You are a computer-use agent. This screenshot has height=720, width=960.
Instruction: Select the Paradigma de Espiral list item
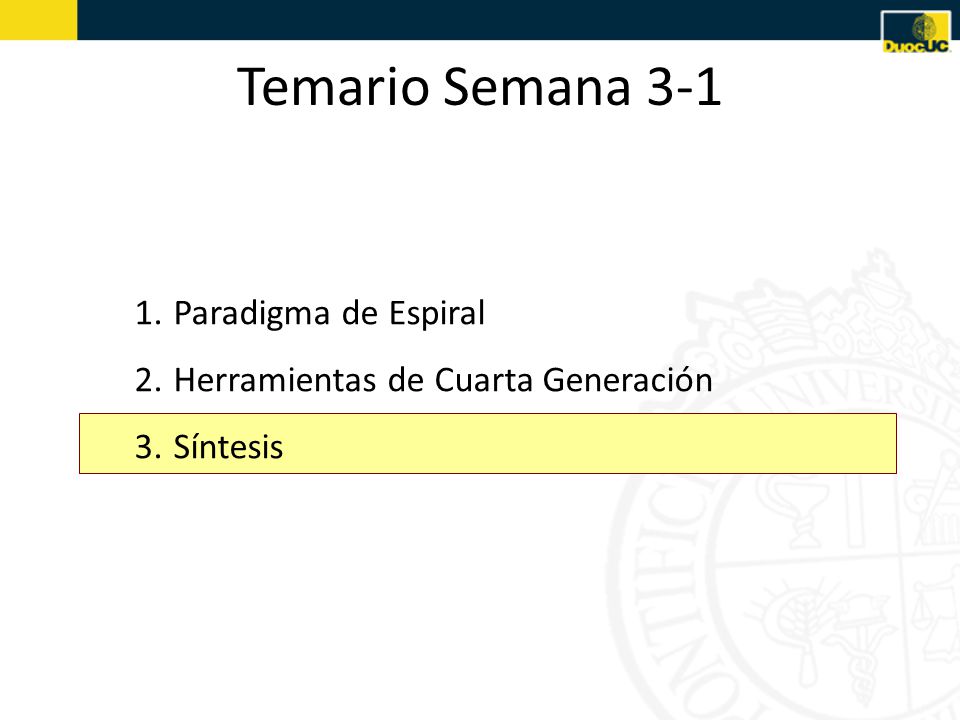coord(310,313)
